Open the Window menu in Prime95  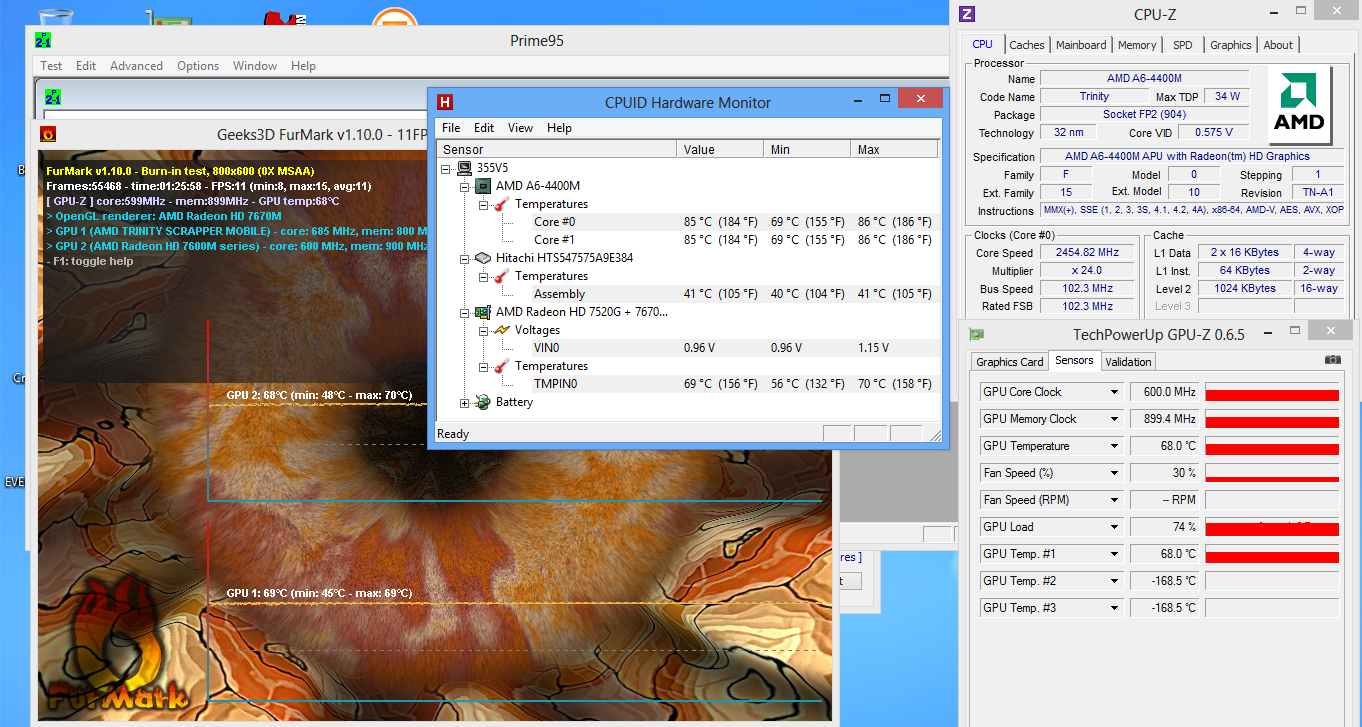coord(255,66)
